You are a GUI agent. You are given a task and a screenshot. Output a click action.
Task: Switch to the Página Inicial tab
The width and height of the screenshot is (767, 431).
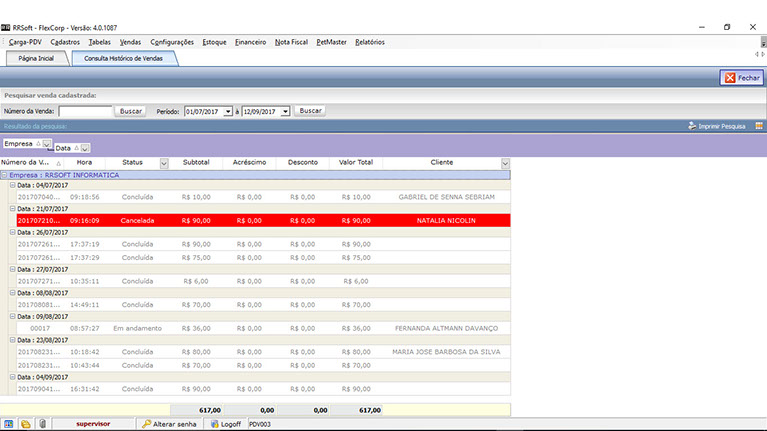point(36,59)
